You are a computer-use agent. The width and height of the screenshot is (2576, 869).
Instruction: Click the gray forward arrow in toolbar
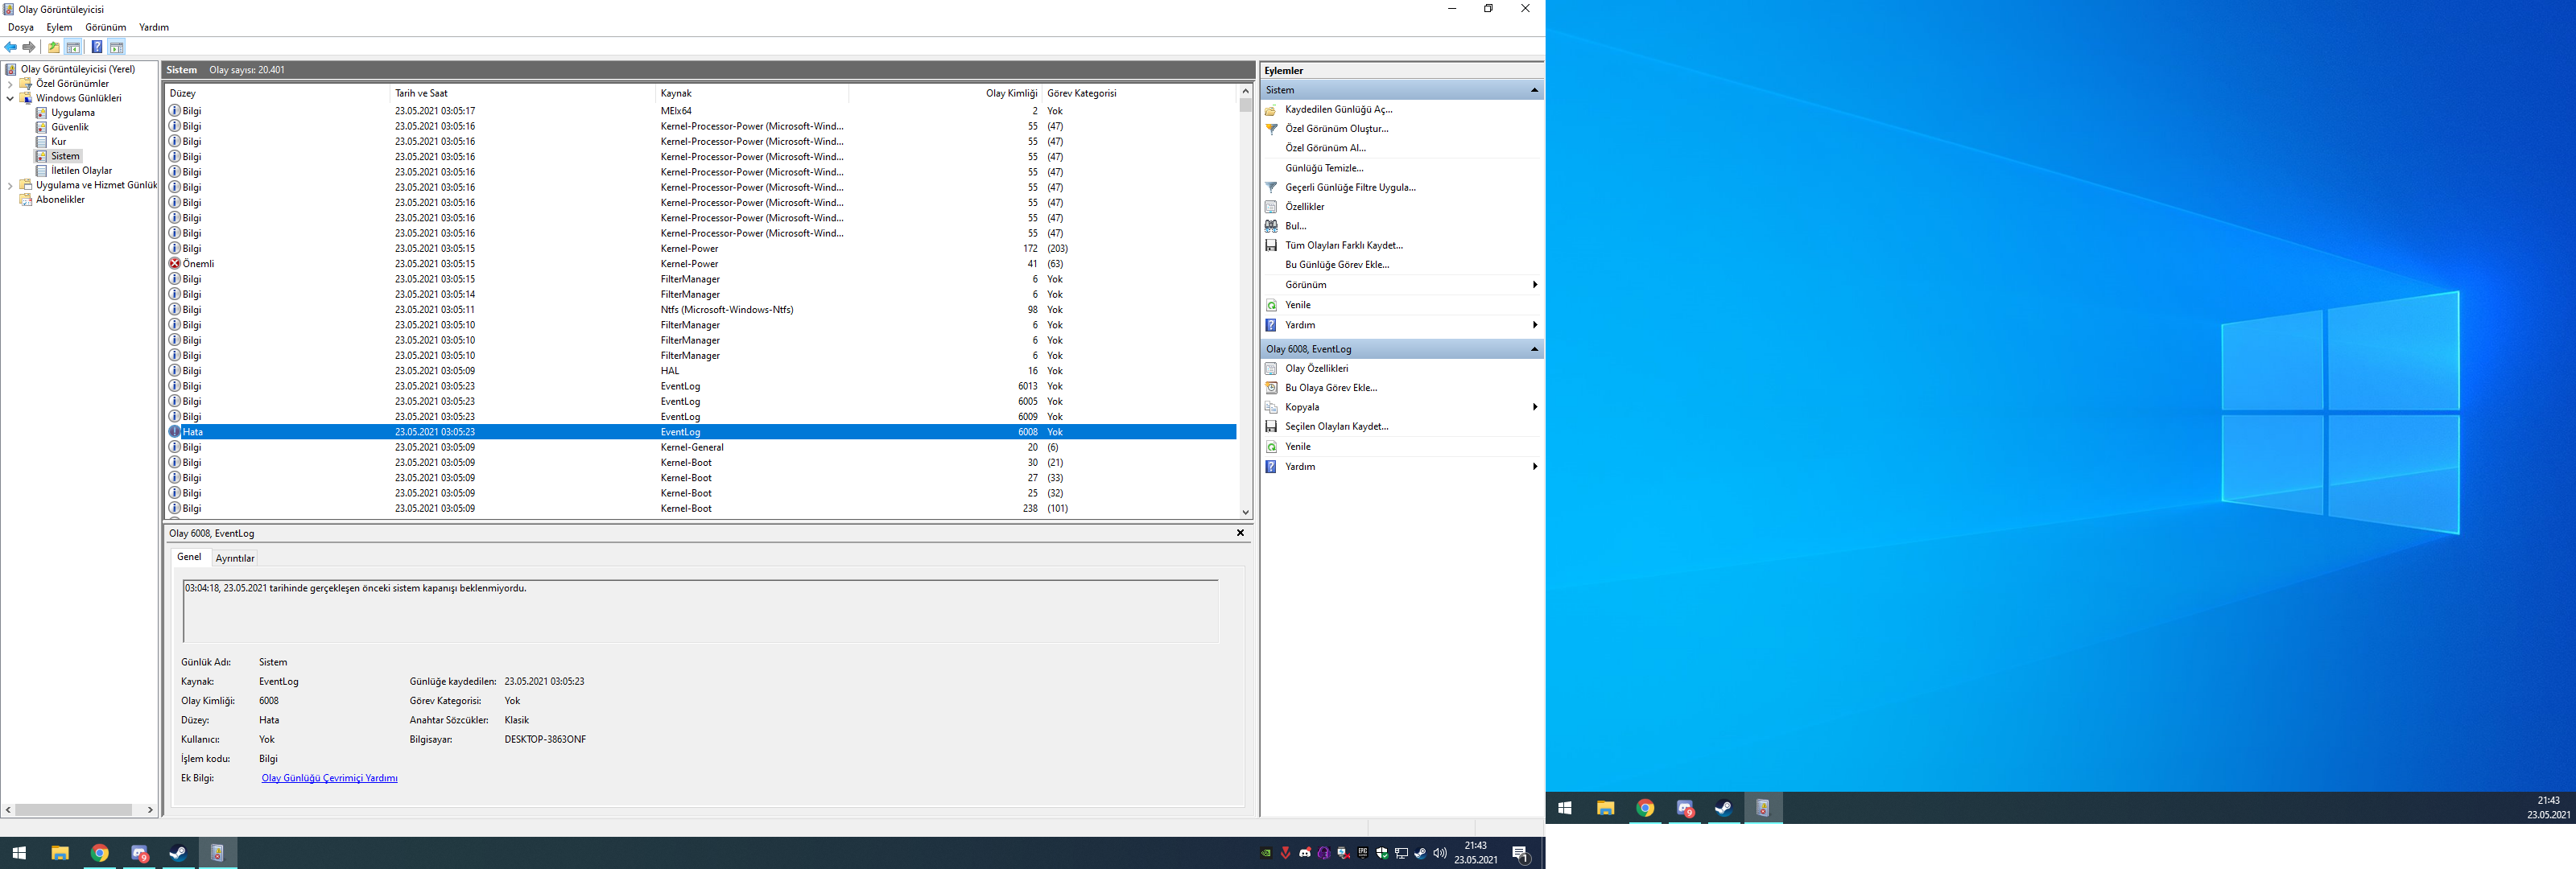click(29, 47)
